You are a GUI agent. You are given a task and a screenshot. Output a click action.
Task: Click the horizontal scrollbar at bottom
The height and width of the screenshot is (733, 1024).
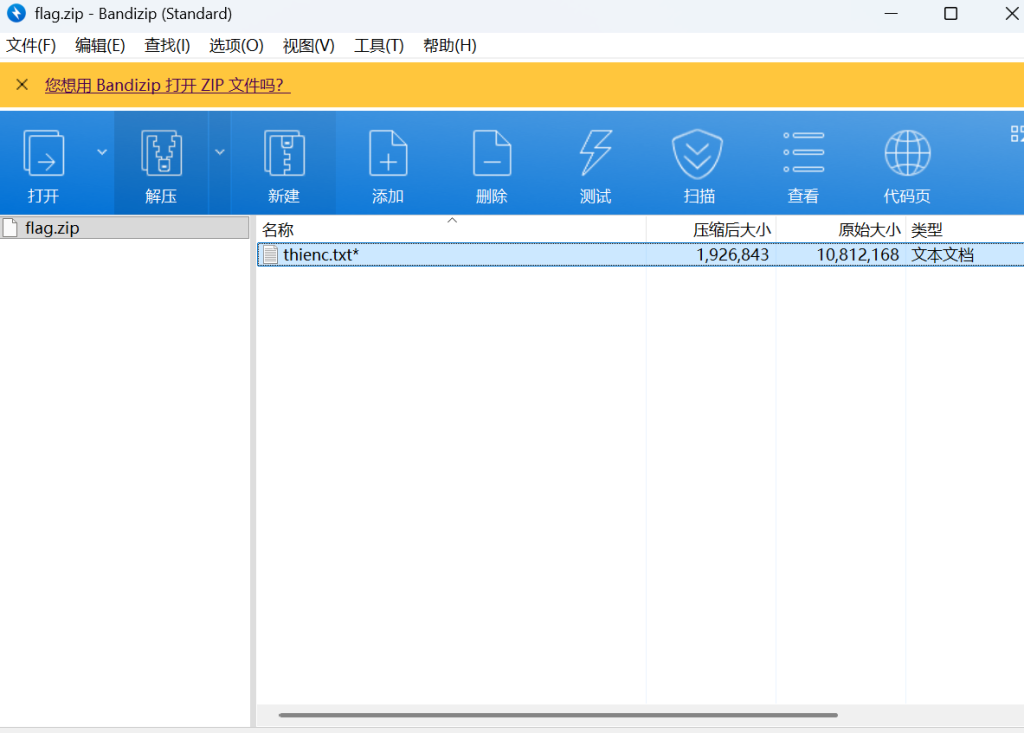pyautogui.click(x=558, y=715)
